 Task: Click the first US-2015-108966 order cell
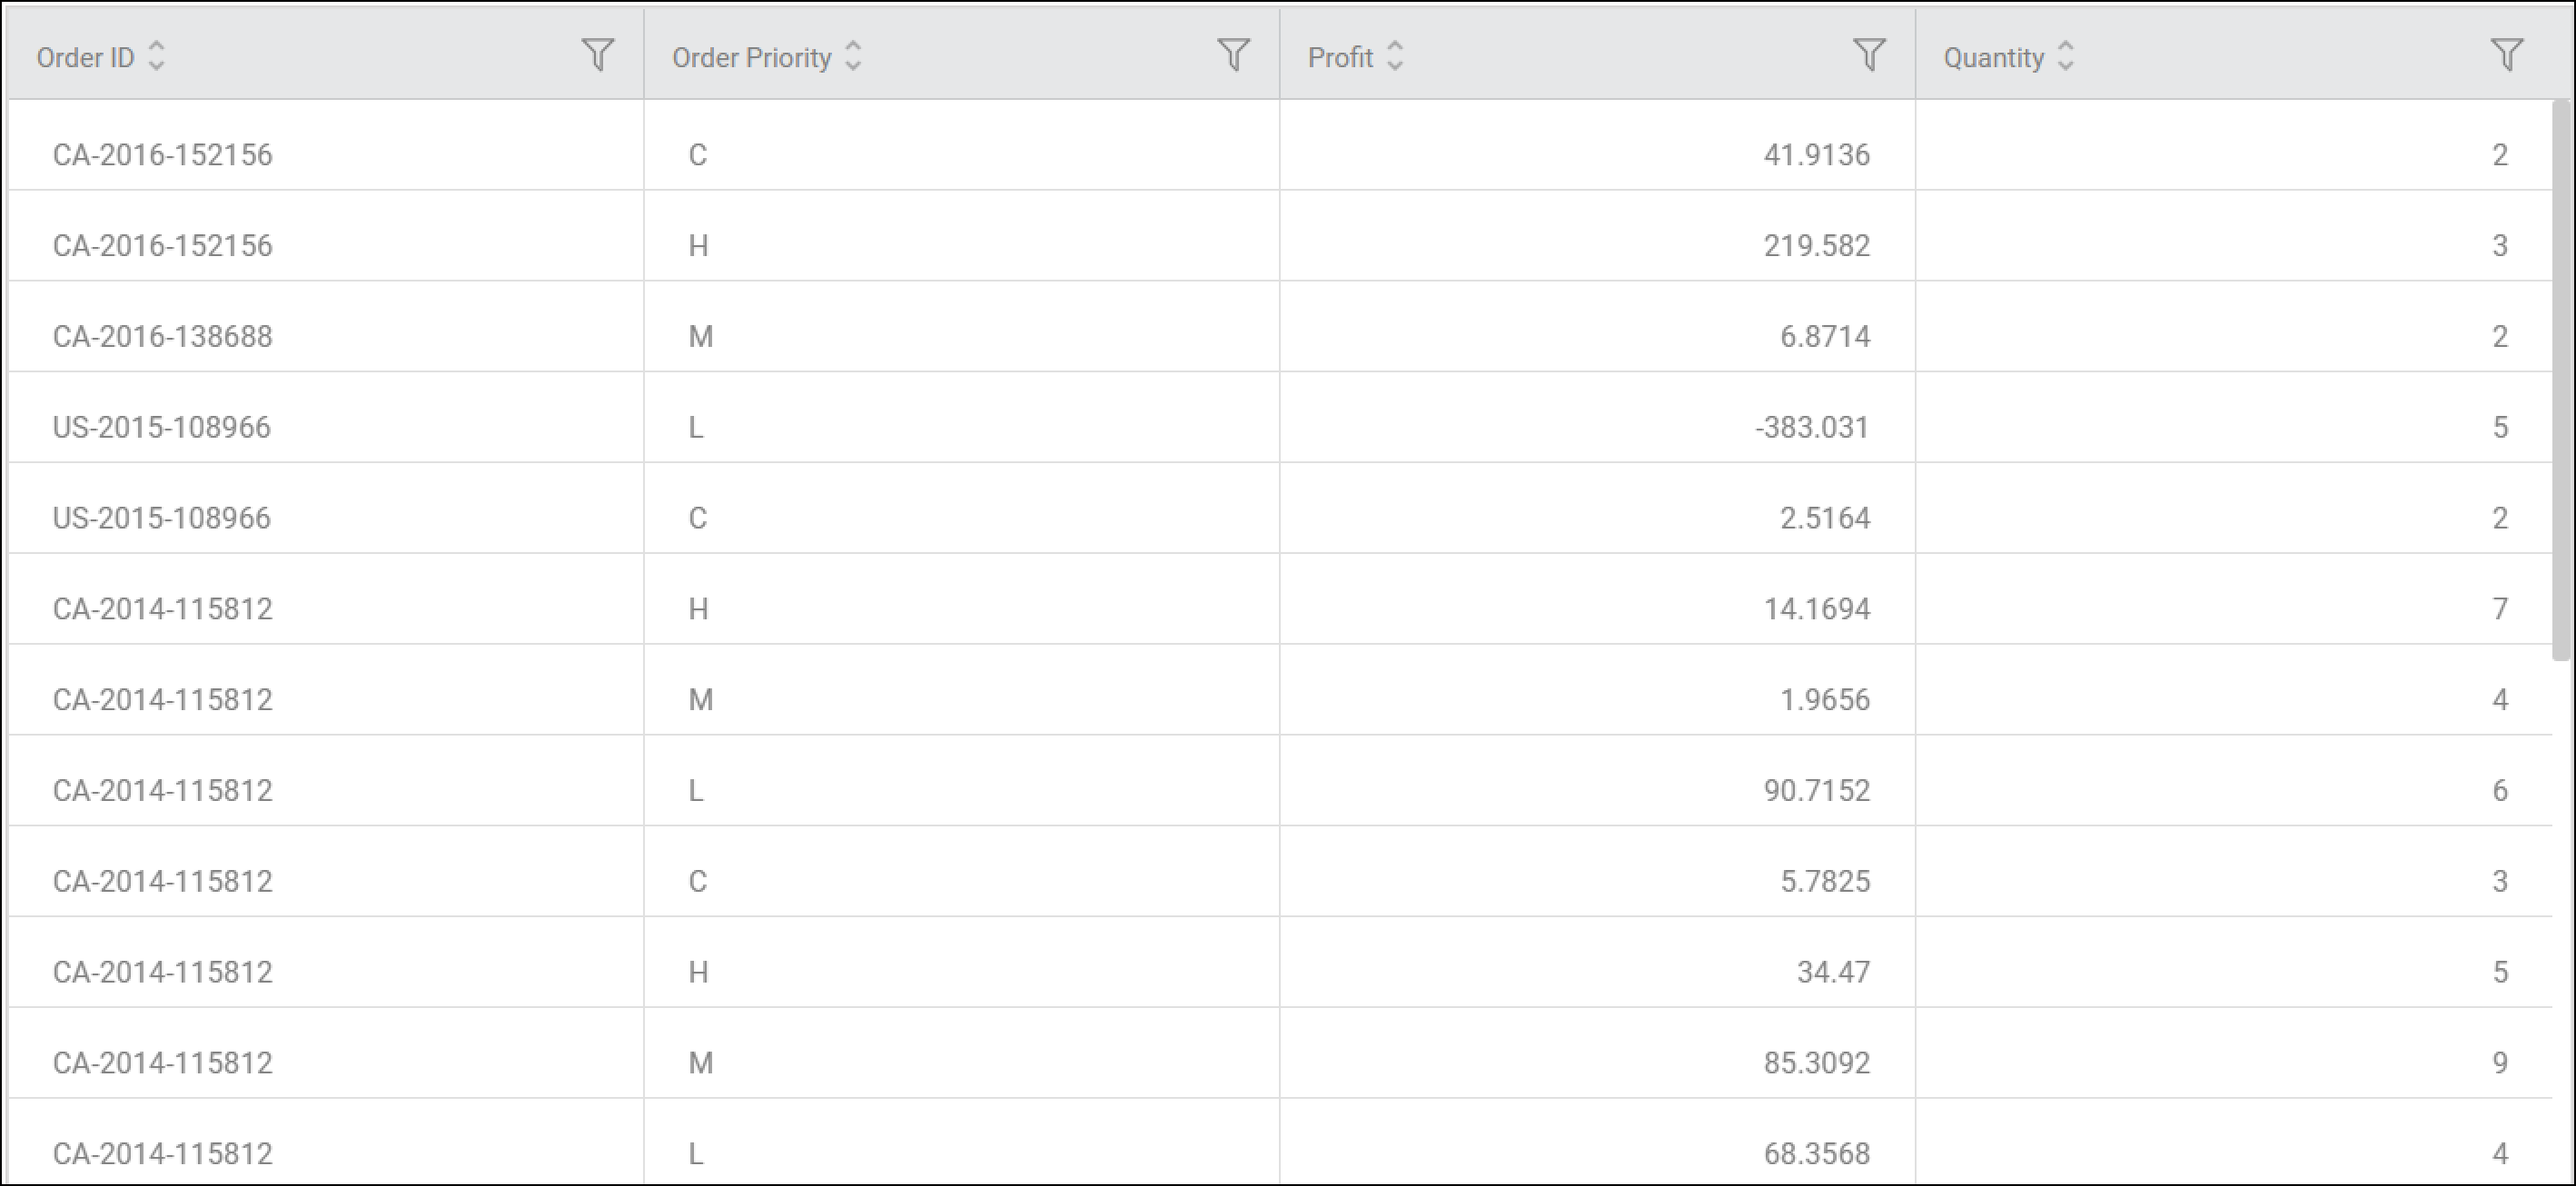(x=161, y=428)
